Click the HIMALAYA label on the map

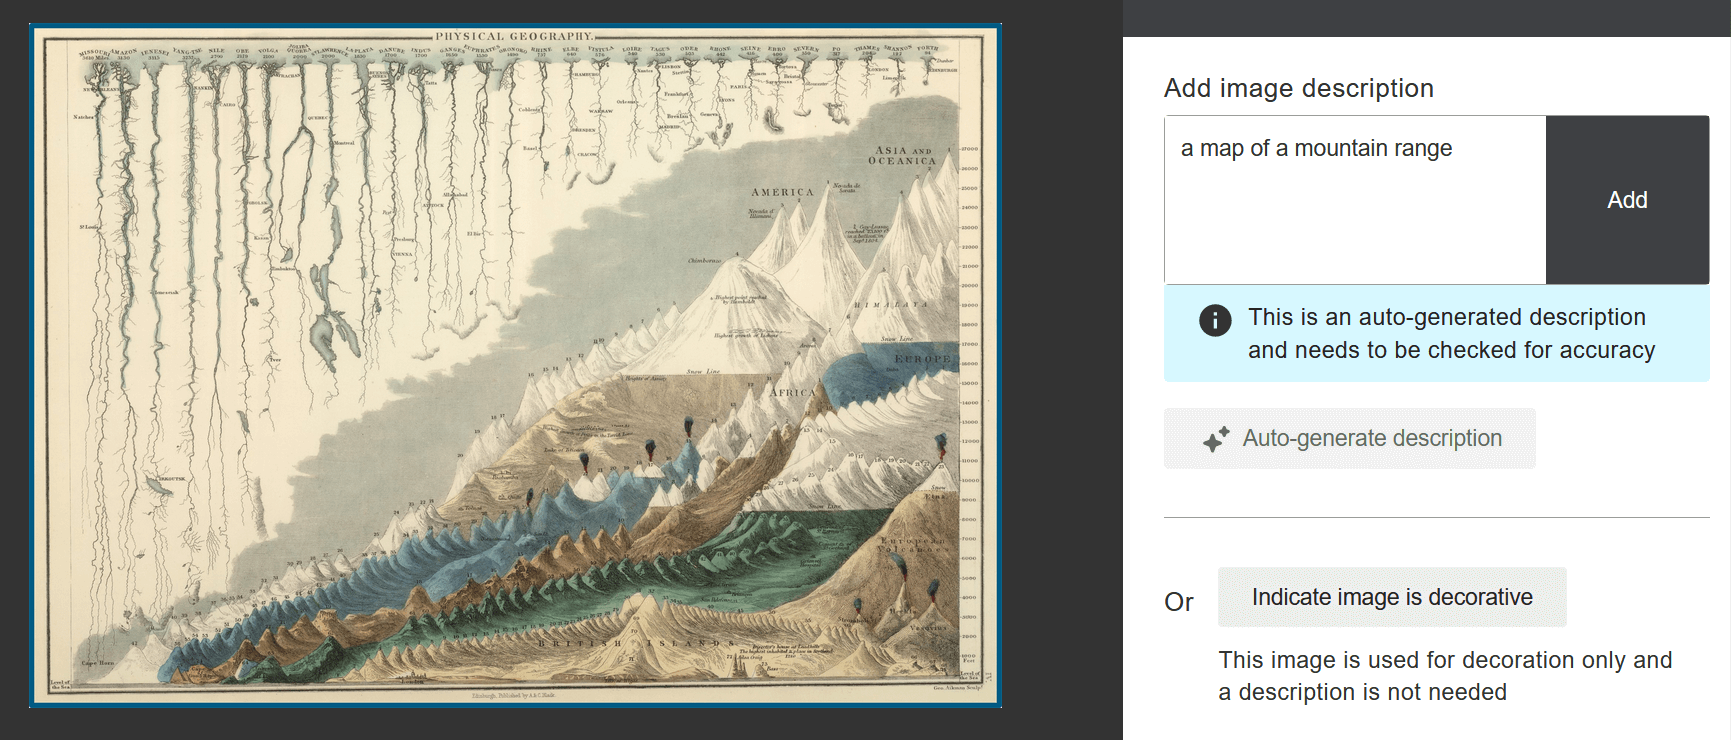point(891,305)
